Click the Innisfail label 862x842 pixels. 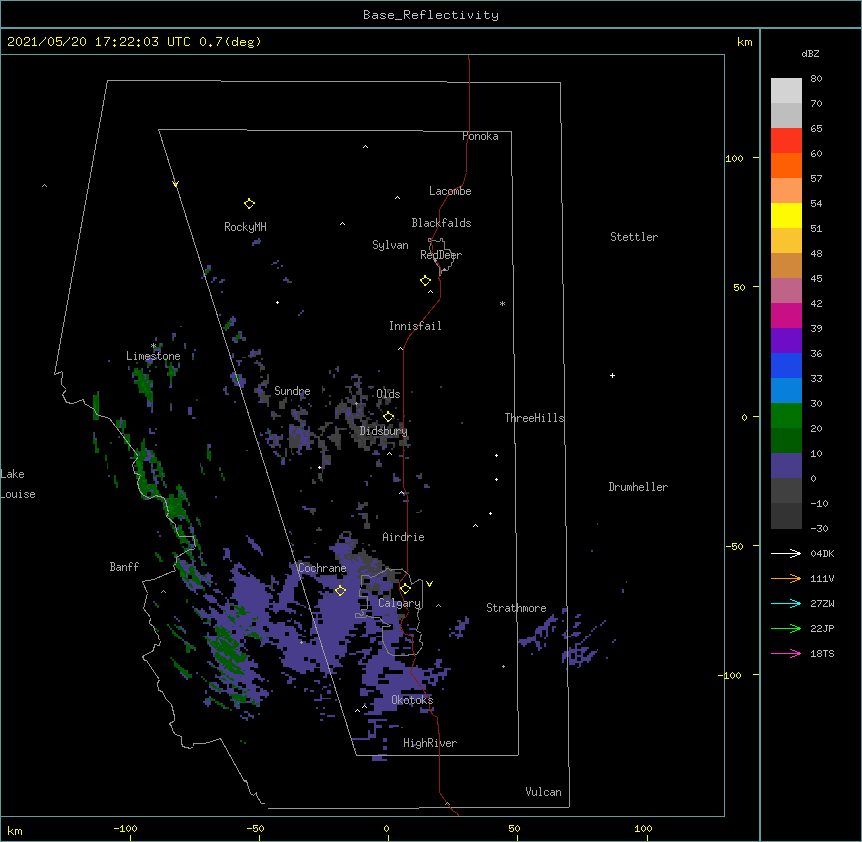pos(415,326)
